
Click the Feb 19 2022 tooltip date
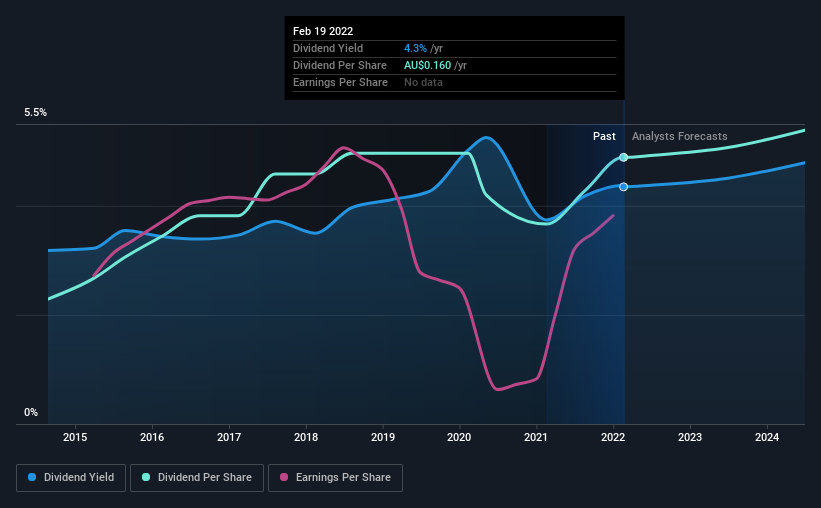coord(323,31)
